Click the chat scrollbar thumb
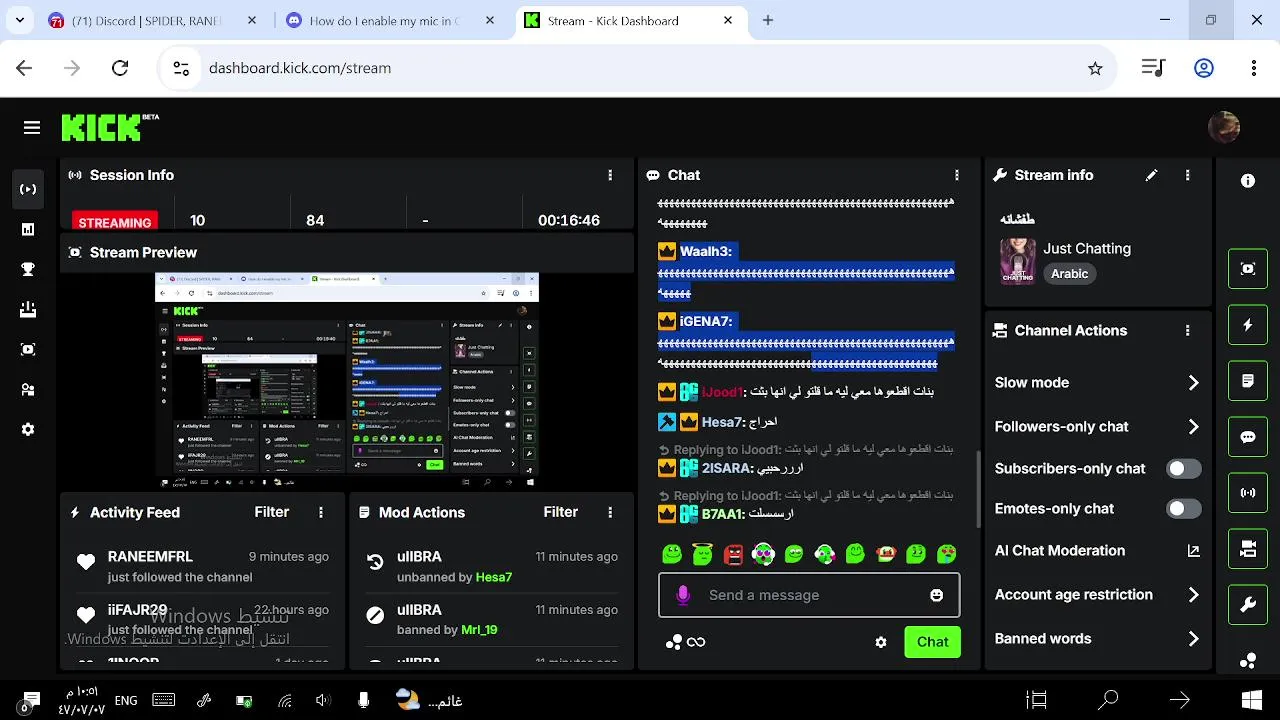Screen dimensions: 1280x720 tap(979, 488)
